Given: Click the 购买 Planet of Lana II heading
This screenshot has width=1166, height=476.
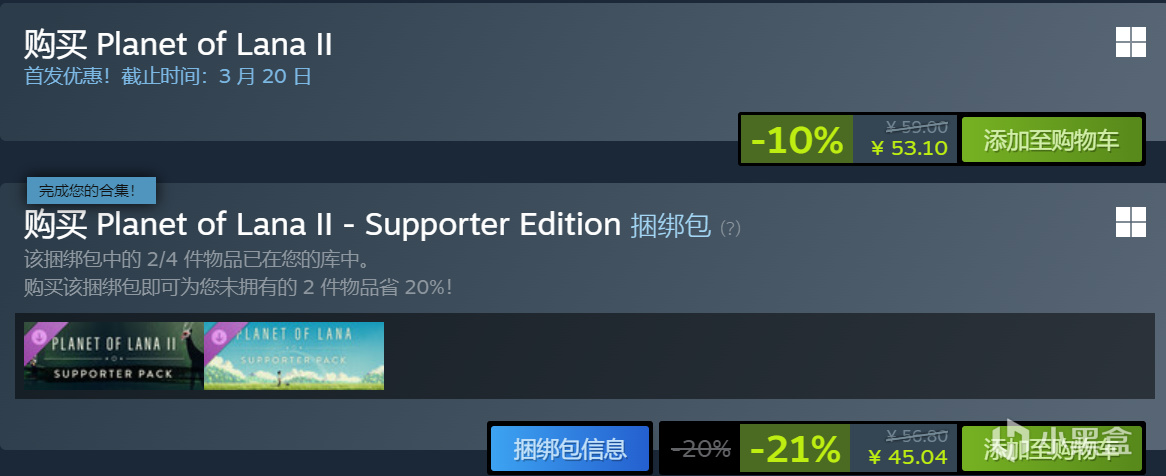Looking at the screenshot, I should point(178,45).
